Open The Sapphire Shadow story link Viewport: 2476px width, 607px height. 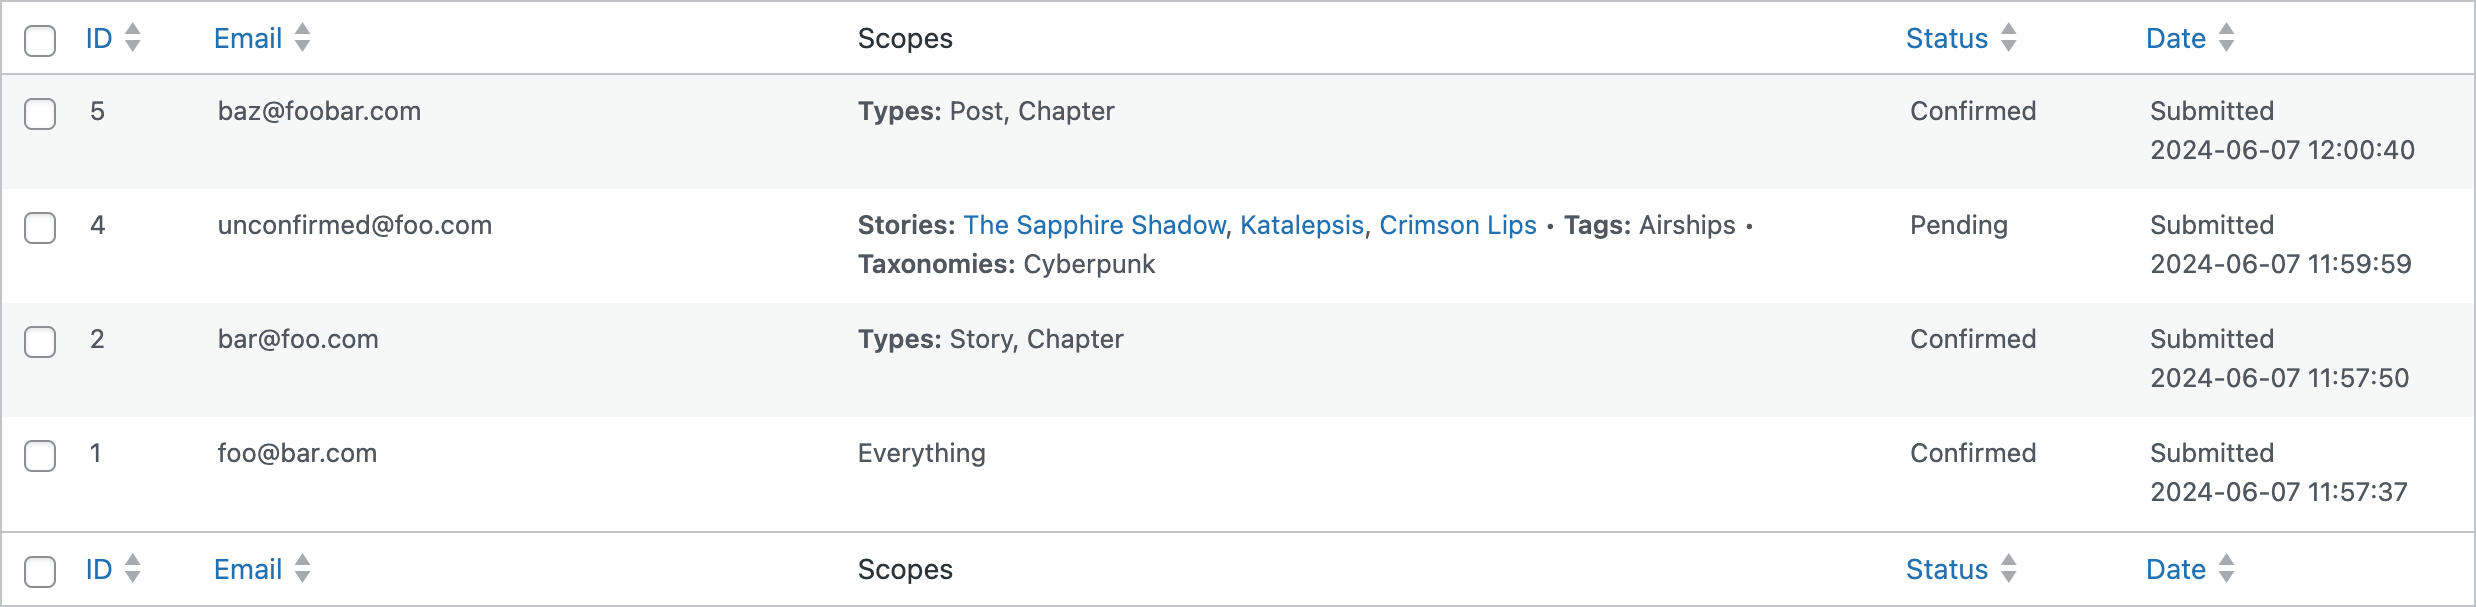pyautogui.click(x=1094, y=225)
